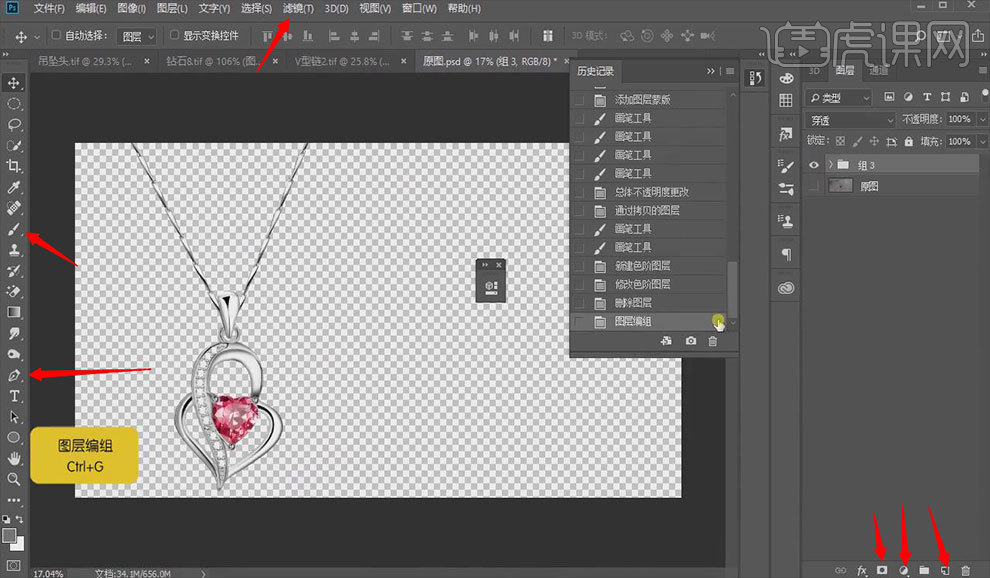This screenshot has width=990, height=578.
Task: Toggle lock all for the layer
Action: tap(908, 141)
